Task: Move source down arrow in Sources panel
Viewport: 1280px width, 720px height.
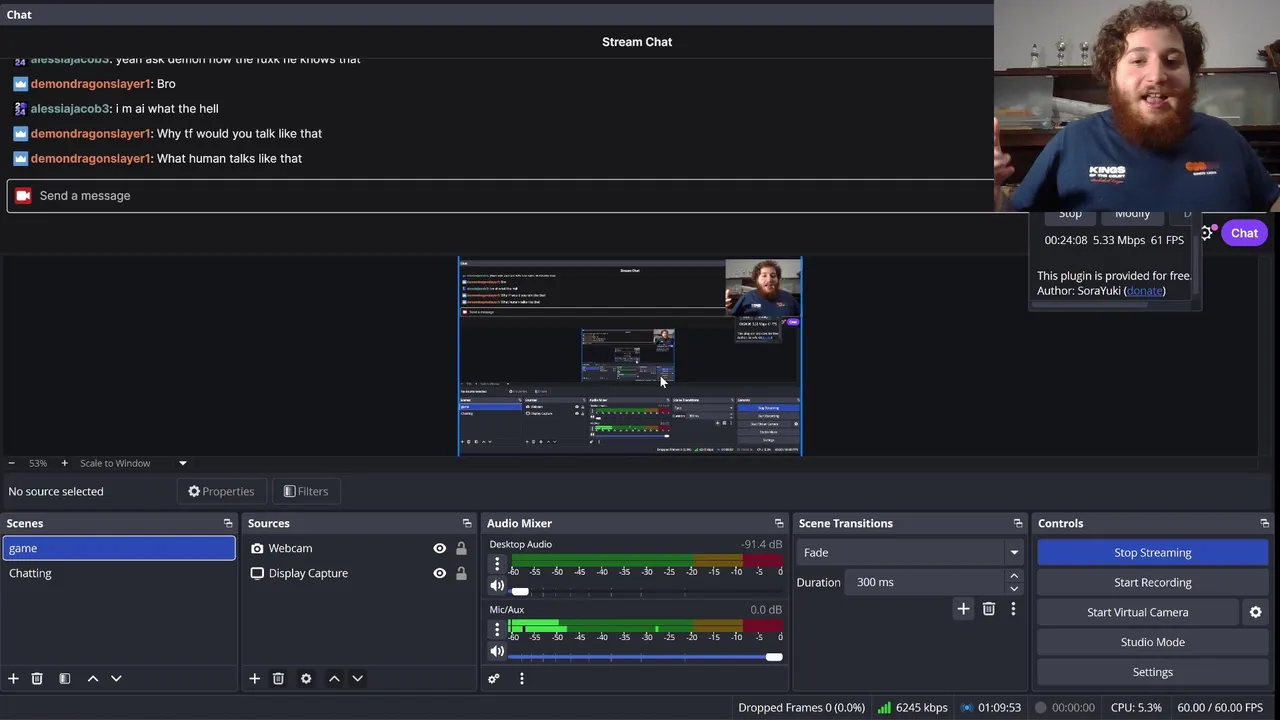Action: point(357,678)
